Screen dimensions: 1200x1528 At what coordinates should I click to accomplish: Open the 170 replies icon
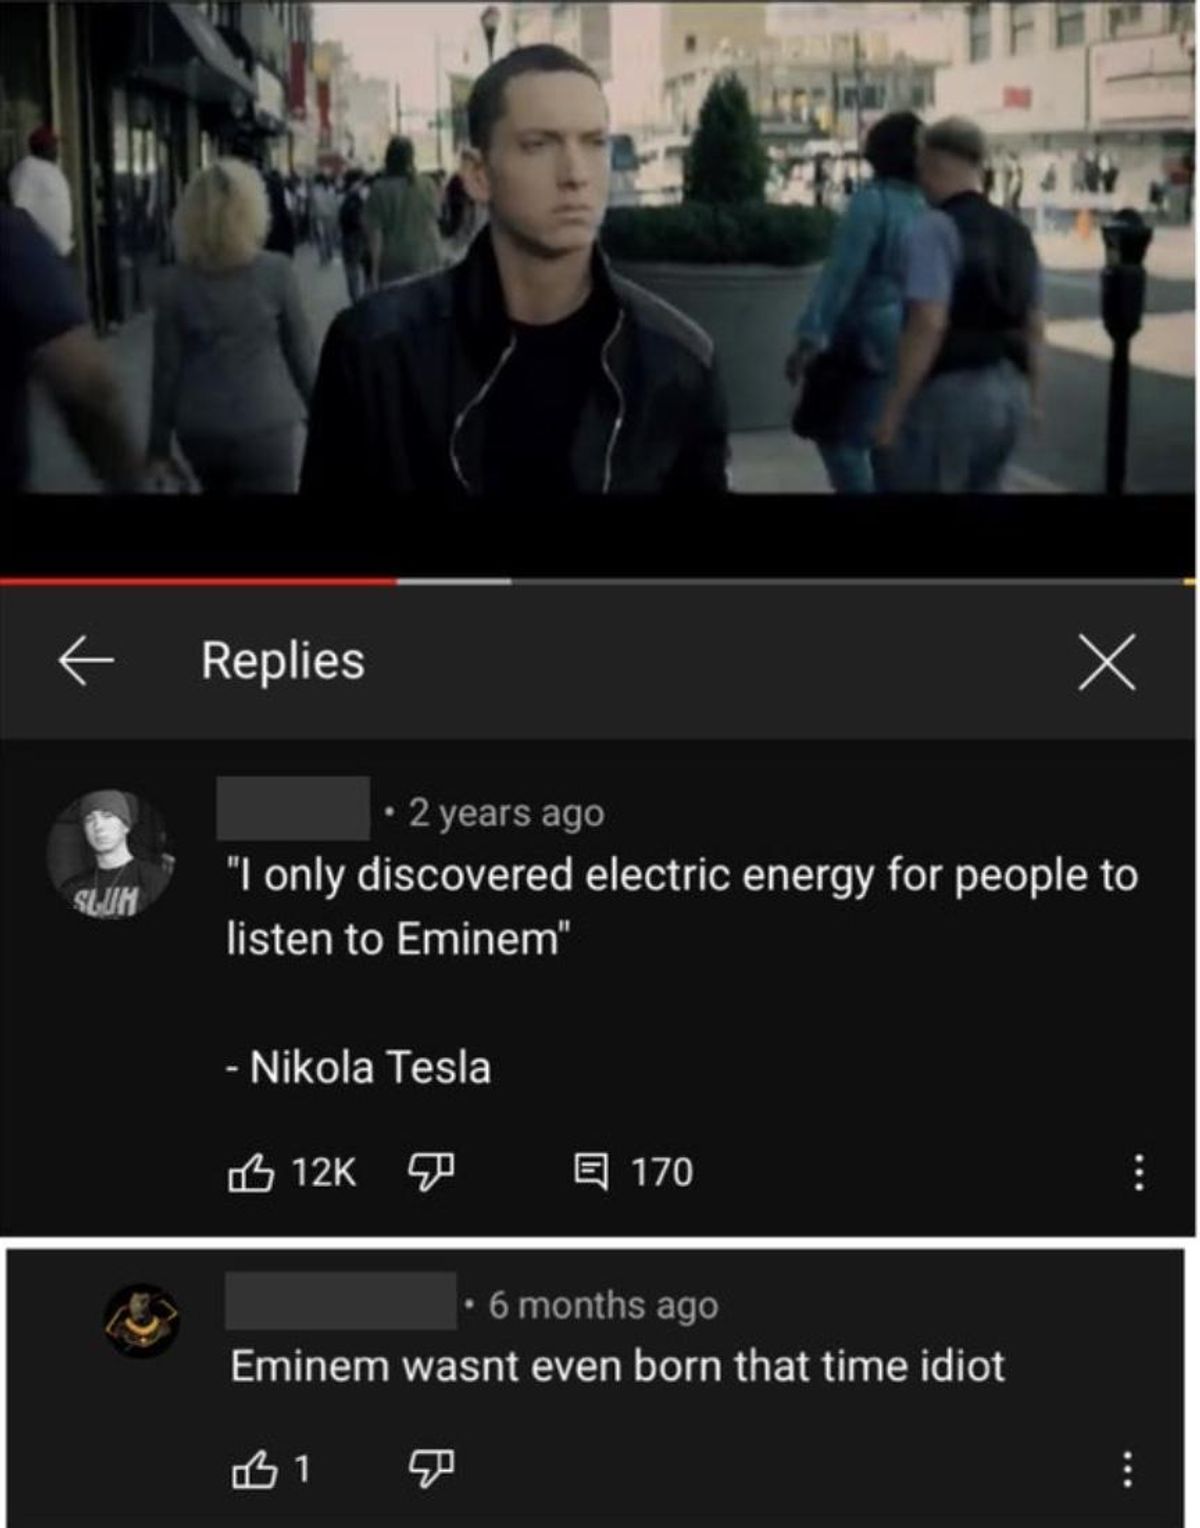tap(590, 1171)
